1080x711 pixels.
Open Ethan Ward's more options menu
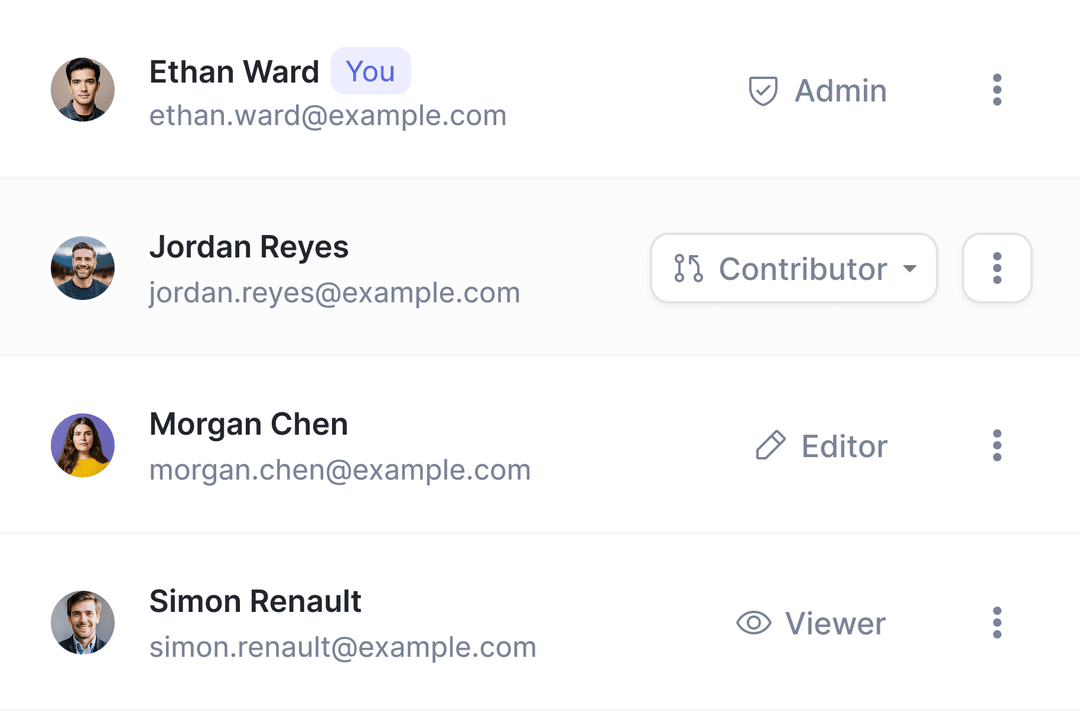(x=997, y=90)
